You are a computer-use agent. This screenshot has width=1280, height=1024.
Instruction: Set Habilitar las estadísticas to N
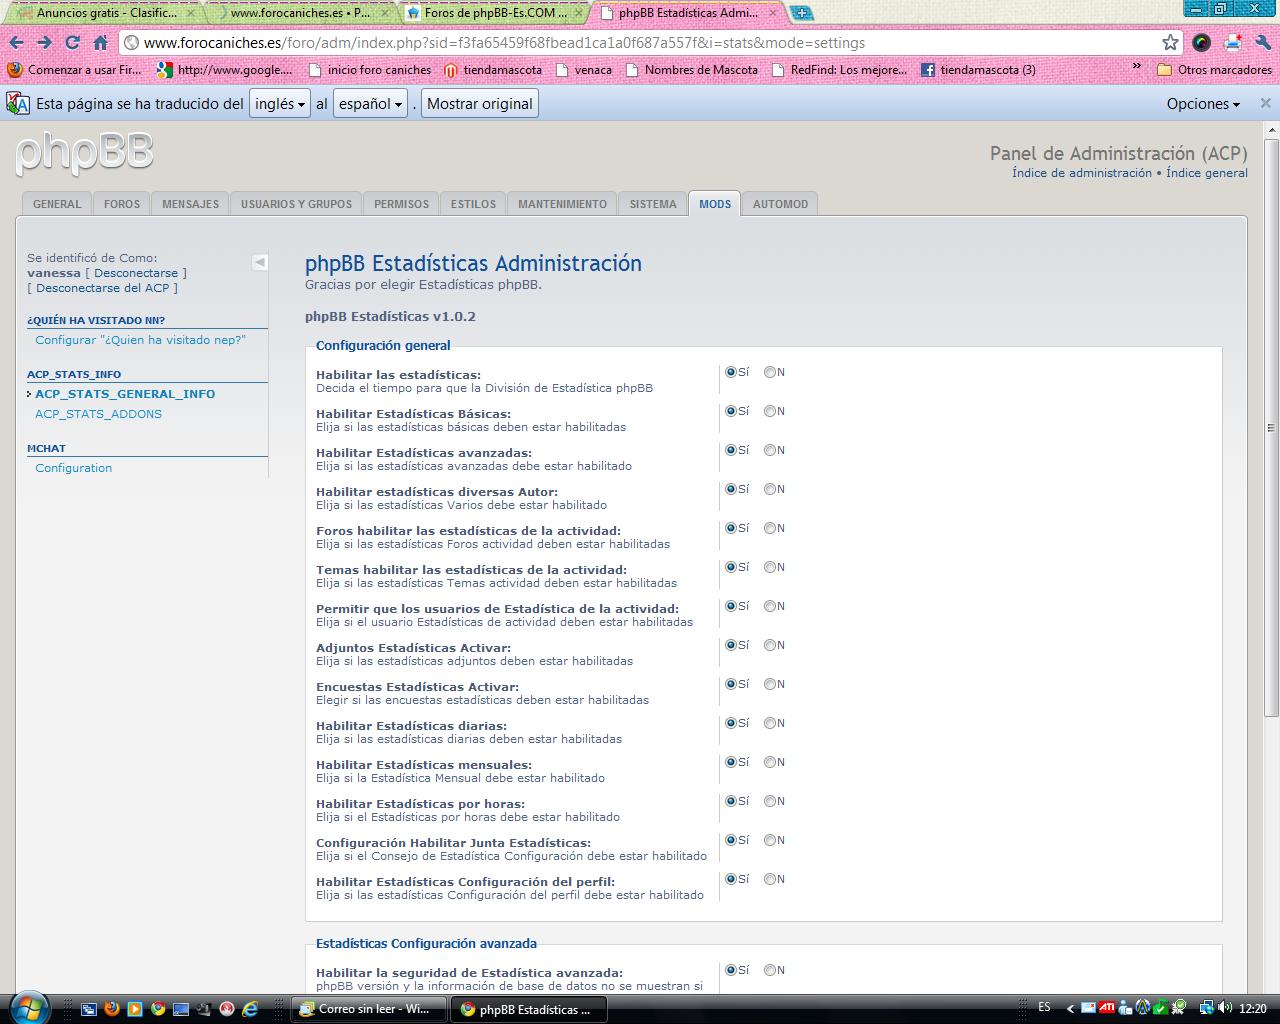pos(770,372)
